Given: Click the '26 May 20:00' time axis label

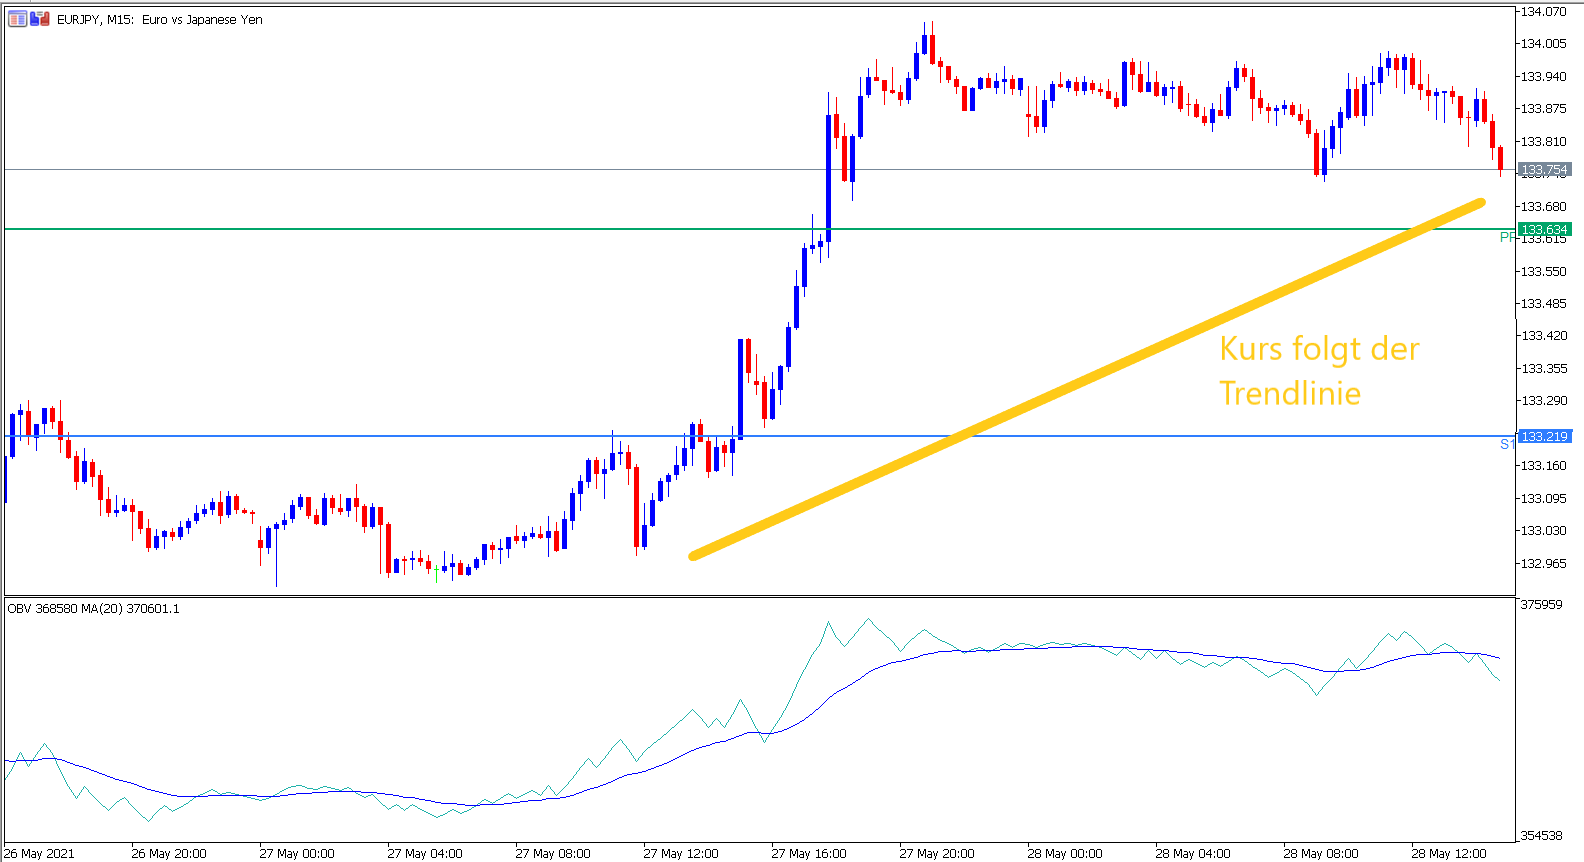Looking at the screenshot, I should click(169, 853).
